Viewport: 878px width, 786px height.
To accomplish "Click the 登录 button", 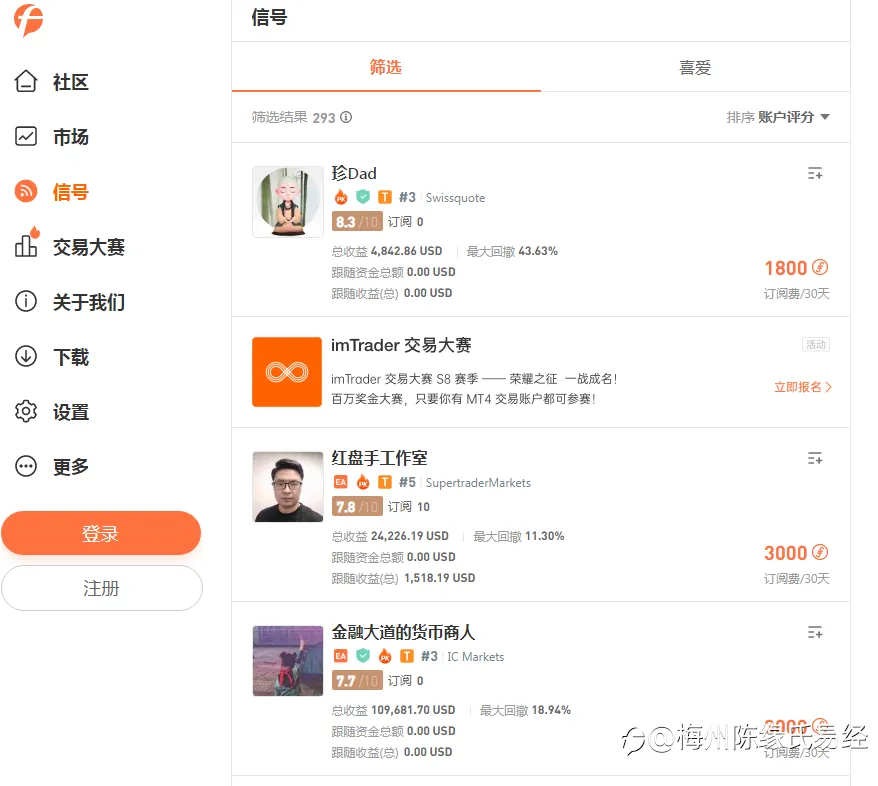I will (101, 533).
